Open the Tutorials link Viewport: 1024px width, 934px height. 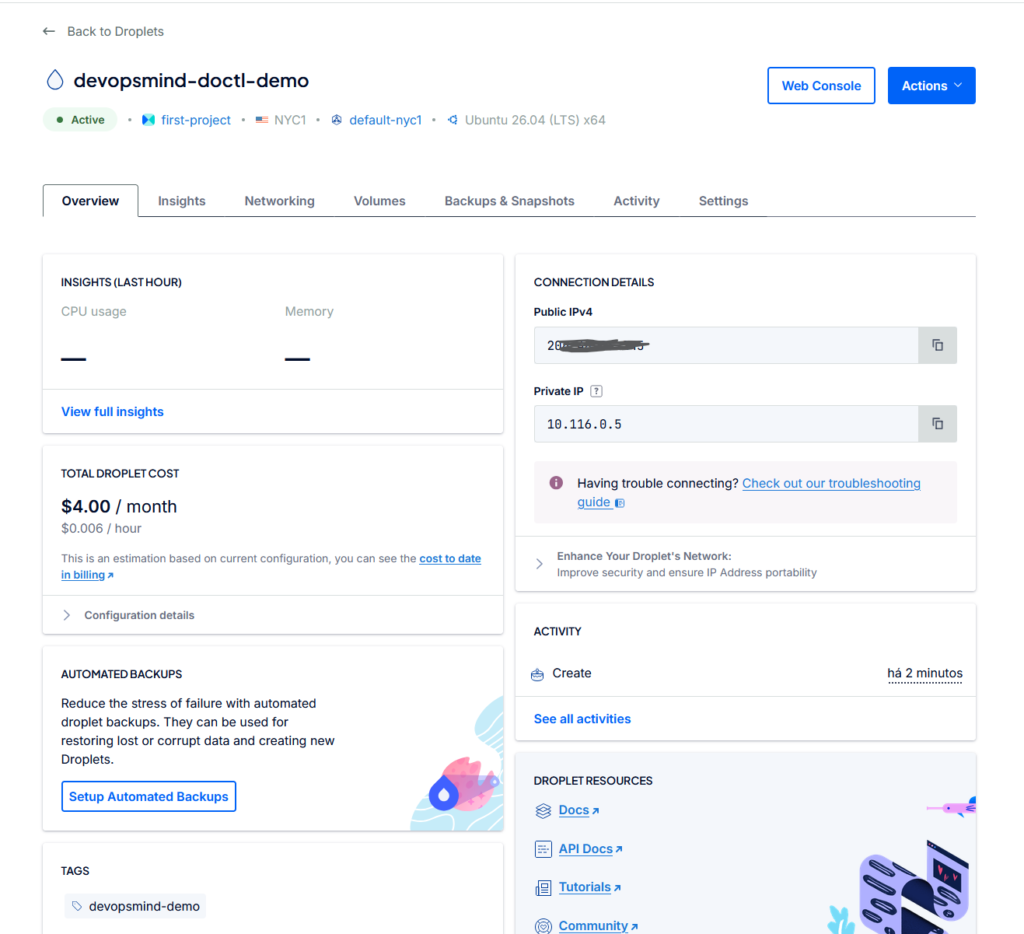[x=590, y=887]
